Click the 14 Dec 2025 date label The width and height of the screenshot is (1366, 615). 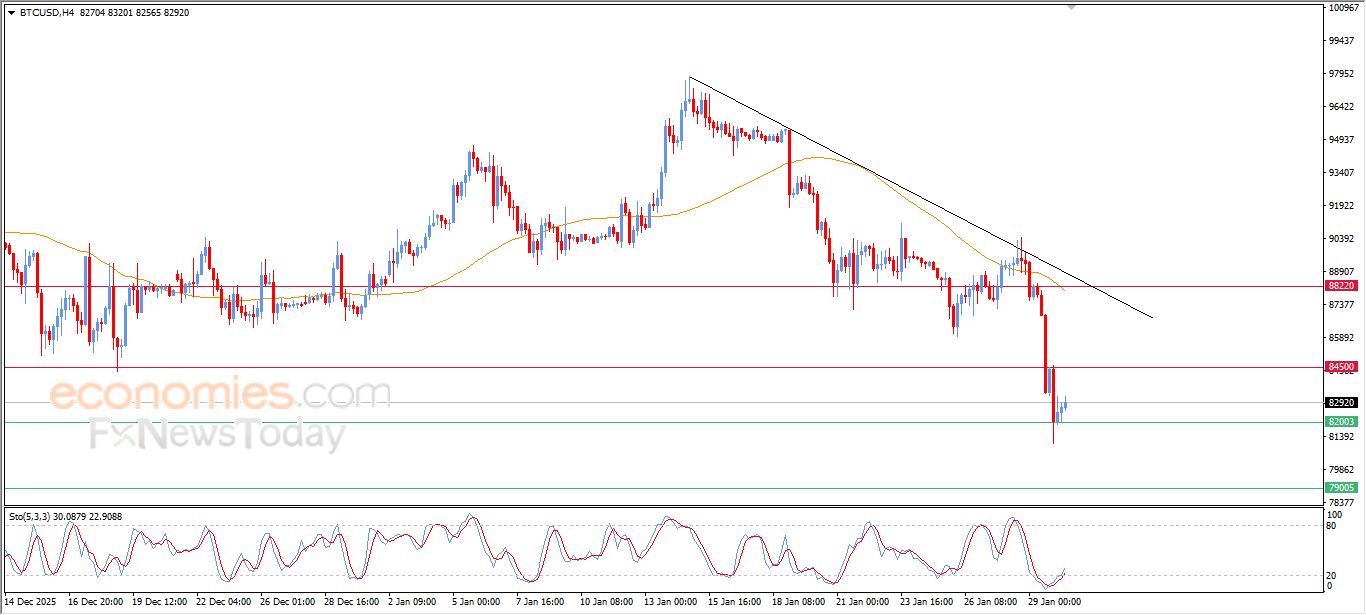[30, 602]
